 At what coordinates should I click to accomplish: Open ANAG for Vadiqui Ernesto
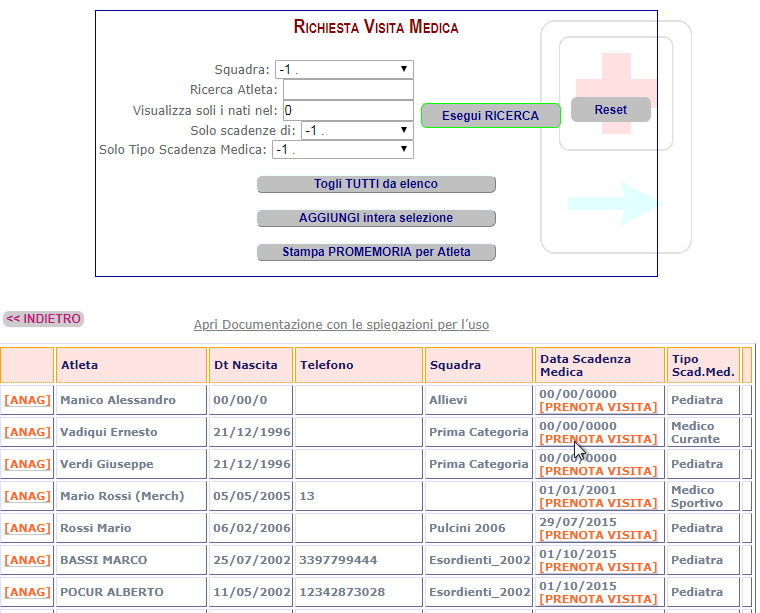[27, 432]
